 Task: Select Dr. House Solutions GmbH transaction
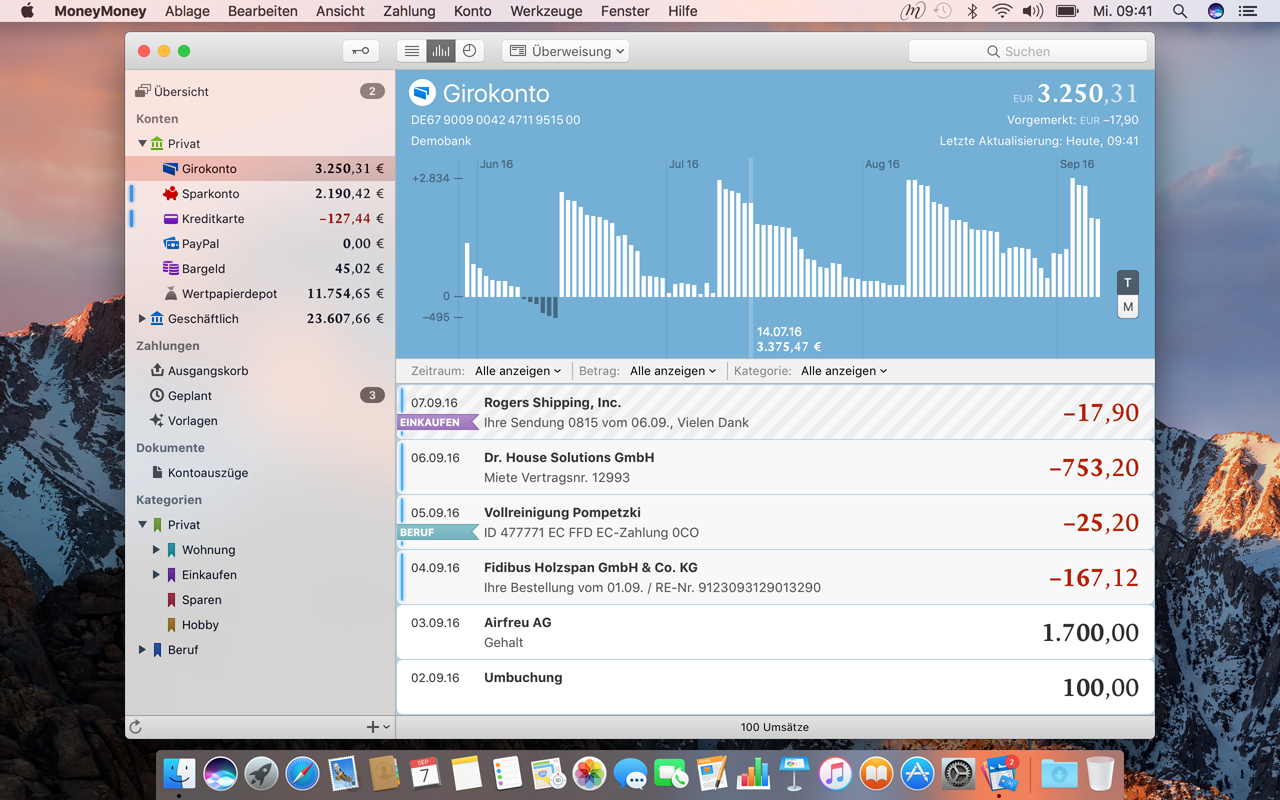click(775, 467)
